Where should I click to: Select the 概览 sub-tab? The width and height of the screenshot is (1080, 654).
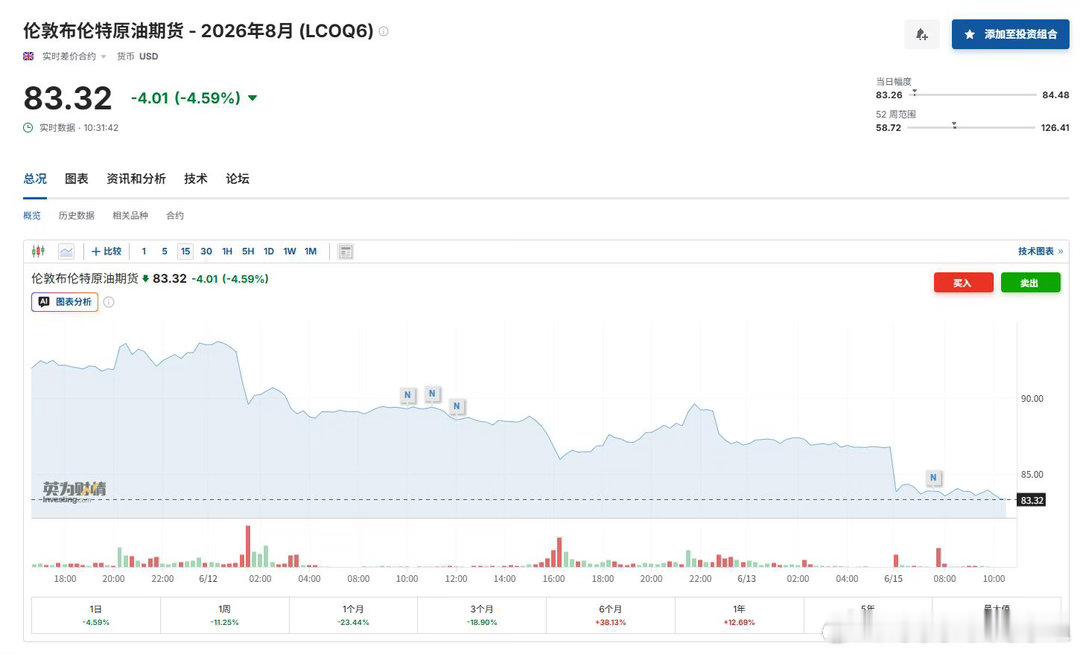32,215
